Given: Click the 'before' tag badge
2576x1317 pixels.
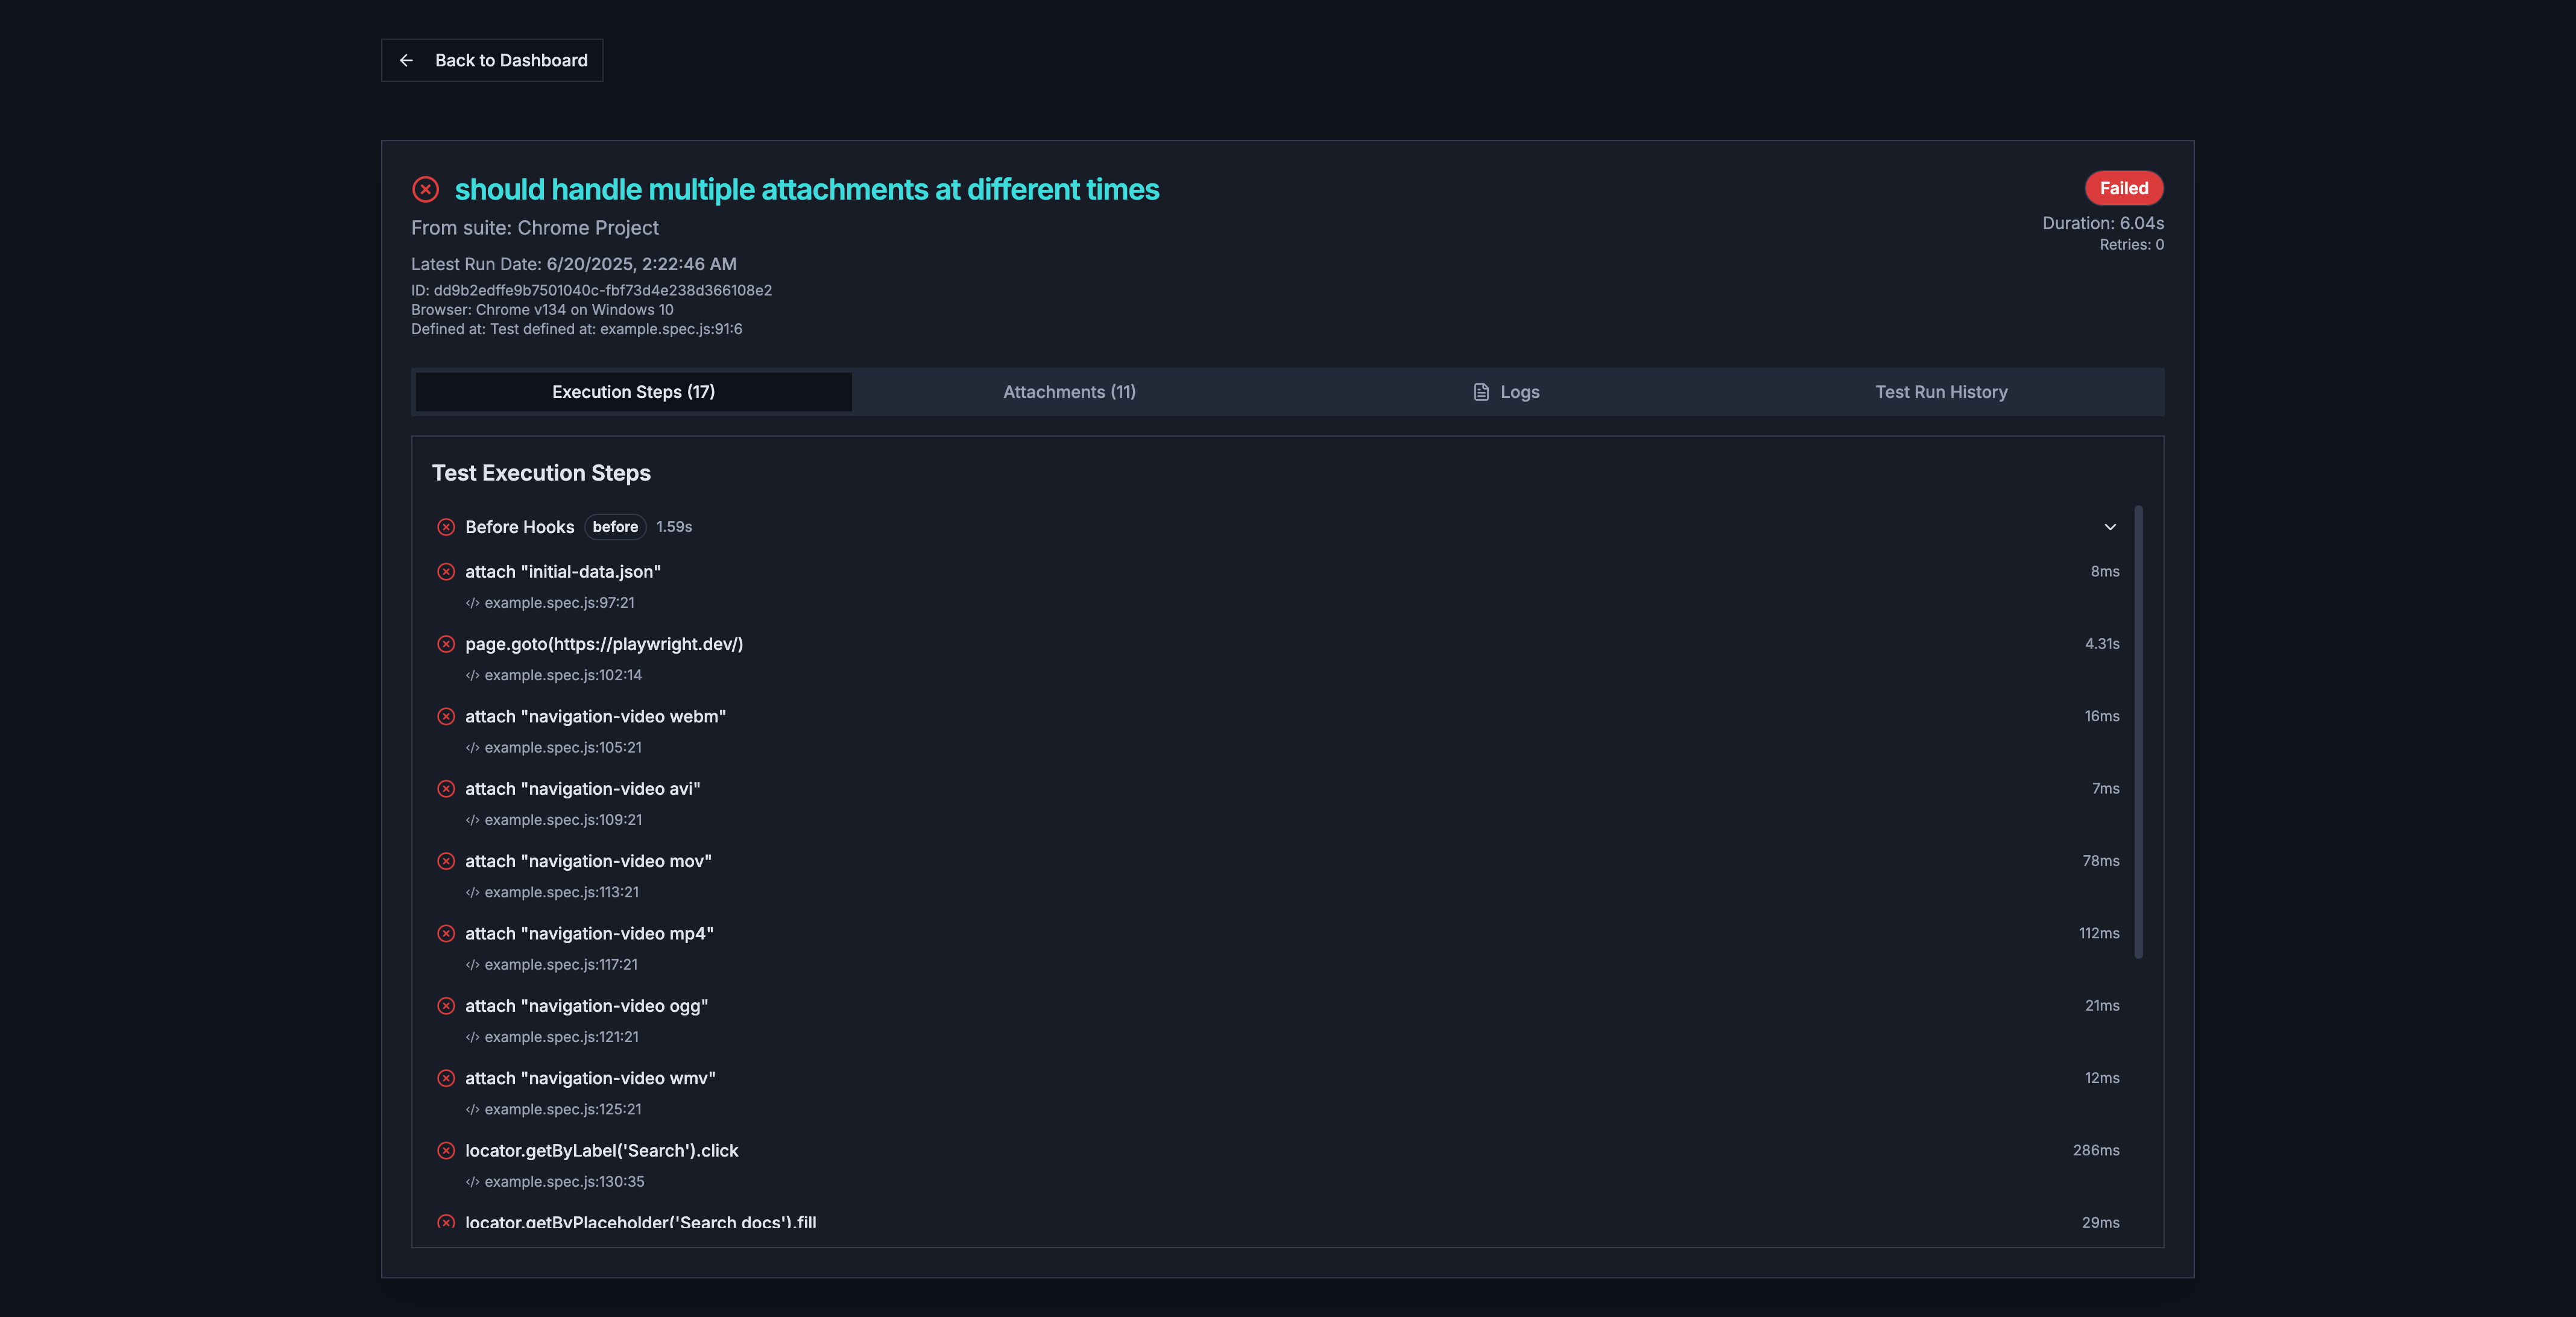Looking at the screenshot, I should [615, 527].
